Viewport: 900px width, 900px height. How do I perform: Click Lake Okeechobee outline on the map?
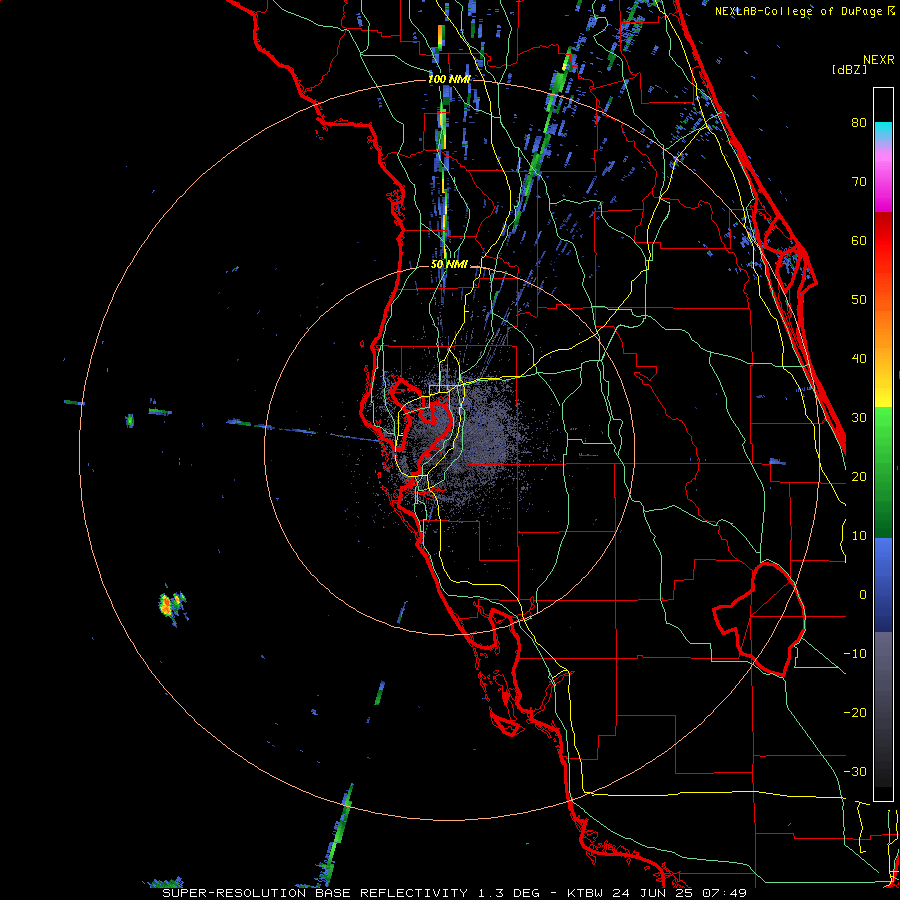(759, 619)
